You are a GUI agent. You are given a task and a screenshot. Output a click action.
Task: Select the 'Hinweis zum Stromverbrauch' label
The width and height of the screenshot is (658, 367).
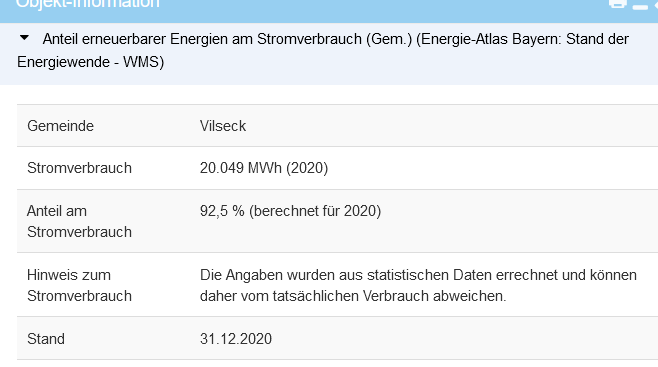pos(79,286)
